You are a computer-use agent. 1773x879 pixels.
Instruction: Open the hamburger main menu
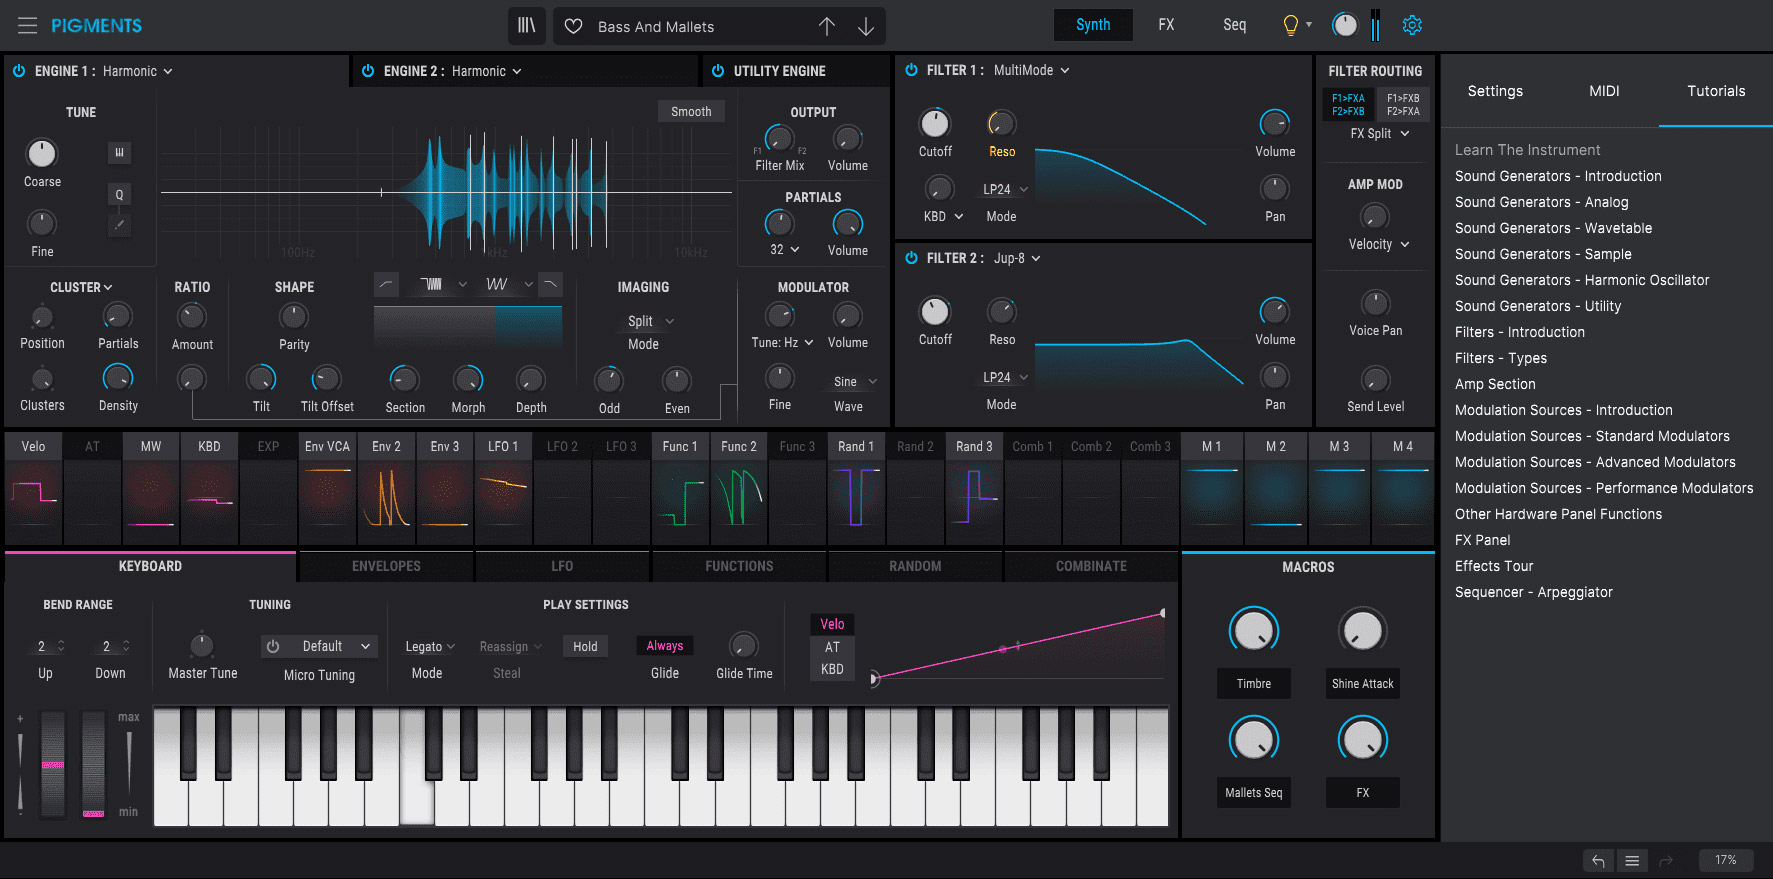click(27, 25)
